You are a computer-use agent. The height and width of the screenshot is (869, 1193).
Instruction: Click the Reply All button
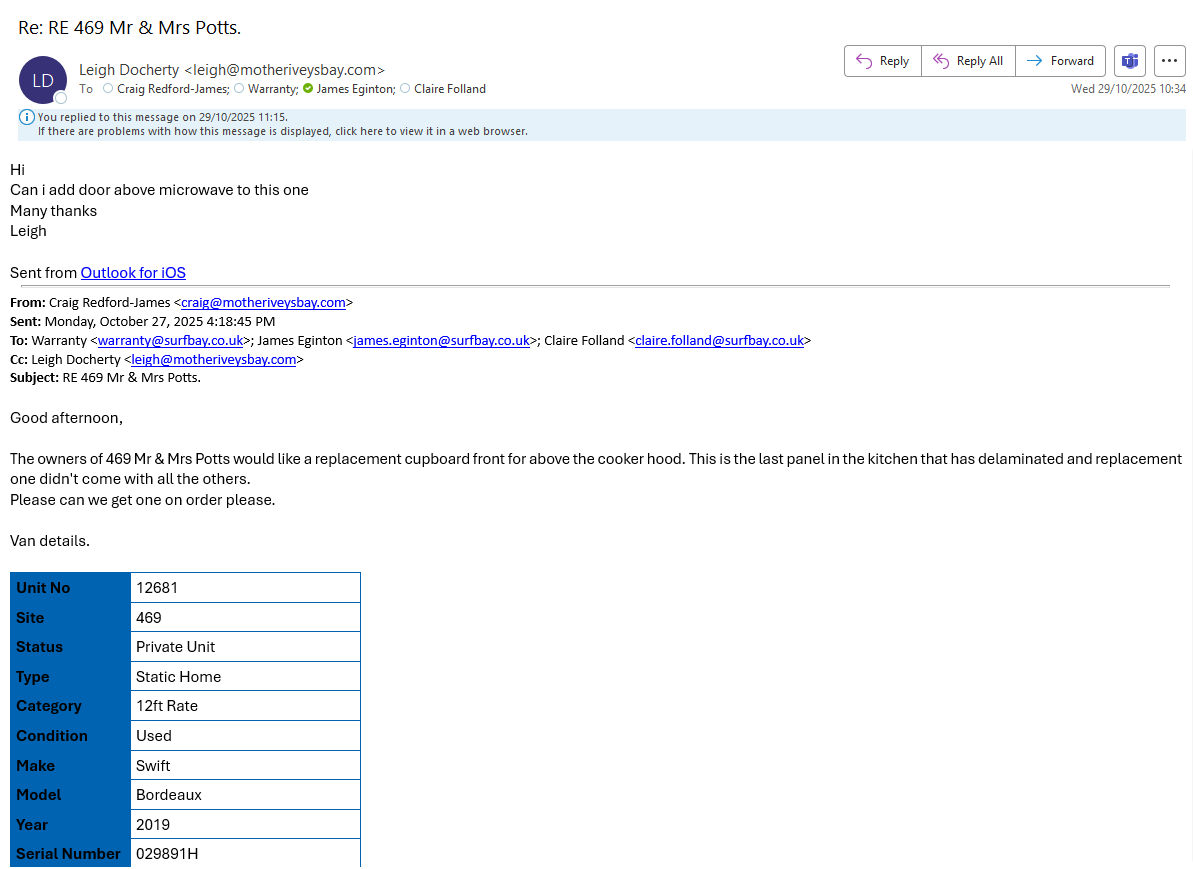(x=968, y=61)
